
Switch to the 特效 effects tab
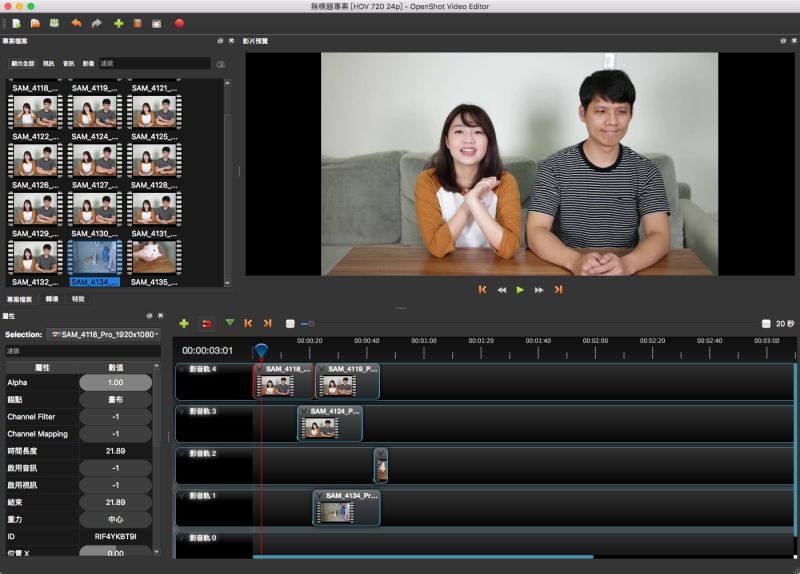[78, 299]
